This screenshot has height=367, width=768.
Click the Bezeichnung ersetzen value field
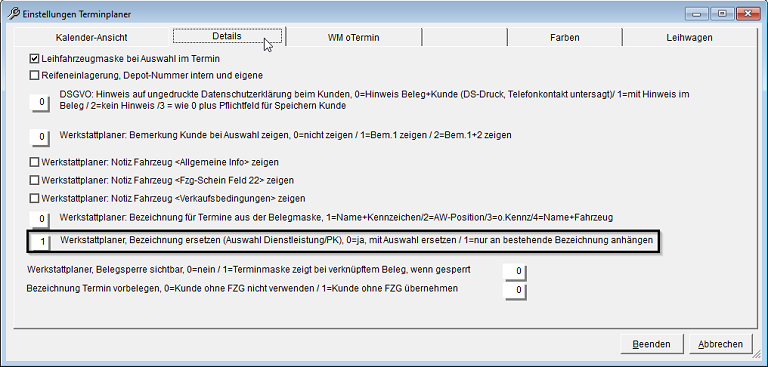point(41,242)
